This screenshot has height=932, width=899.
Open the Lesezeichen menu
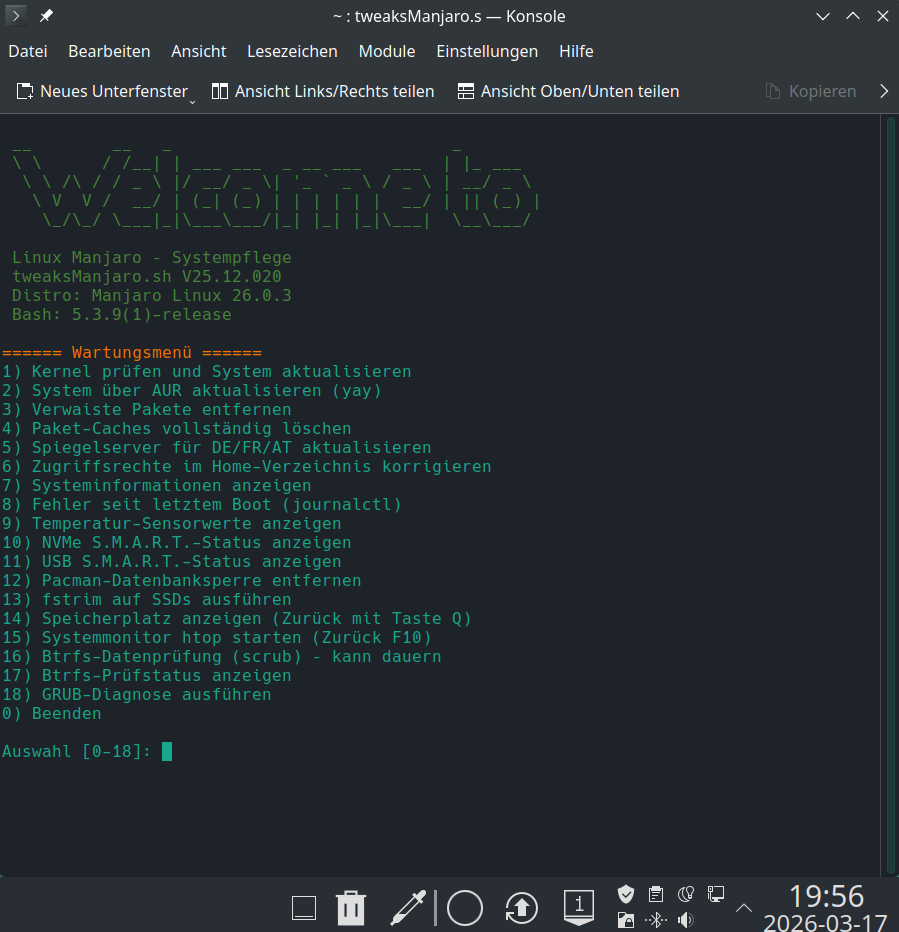pyautogui.click(x=291, y=51)
